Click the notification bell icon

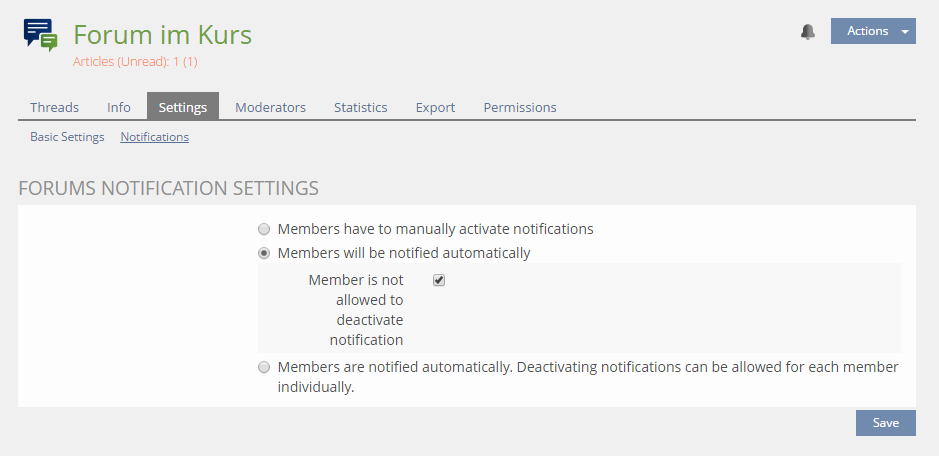(808, 32)
